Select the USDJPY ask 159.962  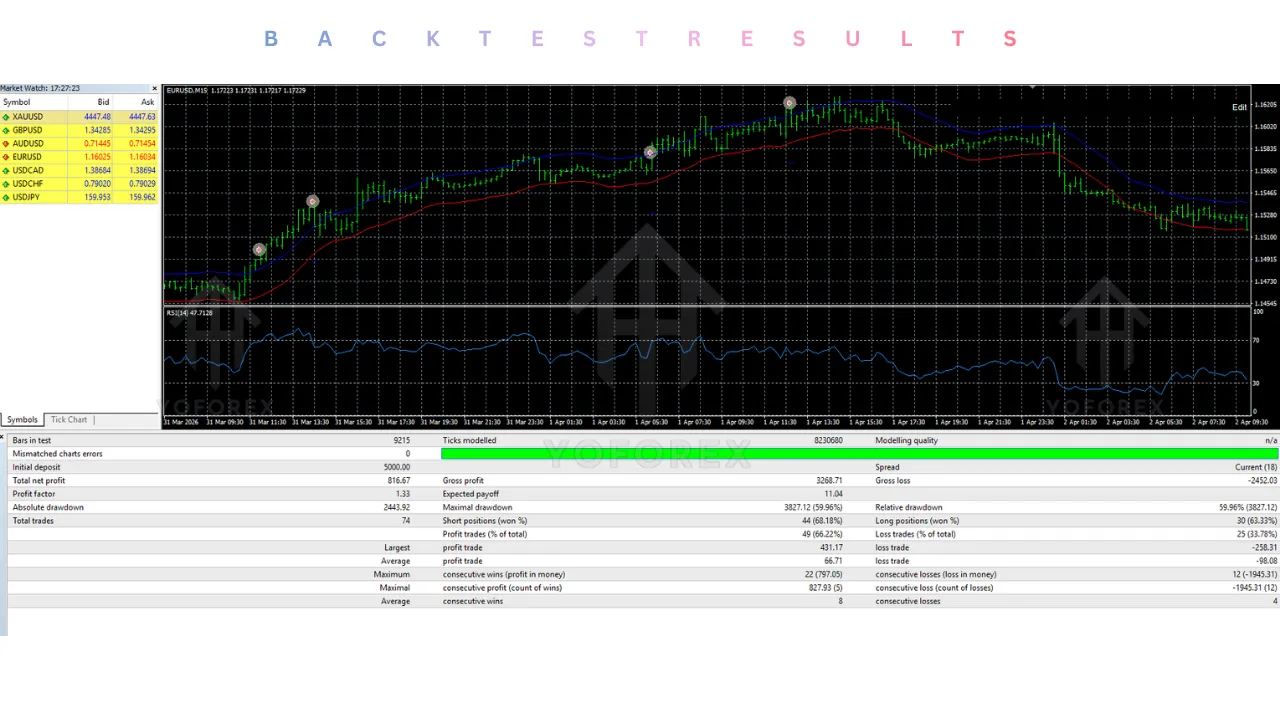point(141,197)
